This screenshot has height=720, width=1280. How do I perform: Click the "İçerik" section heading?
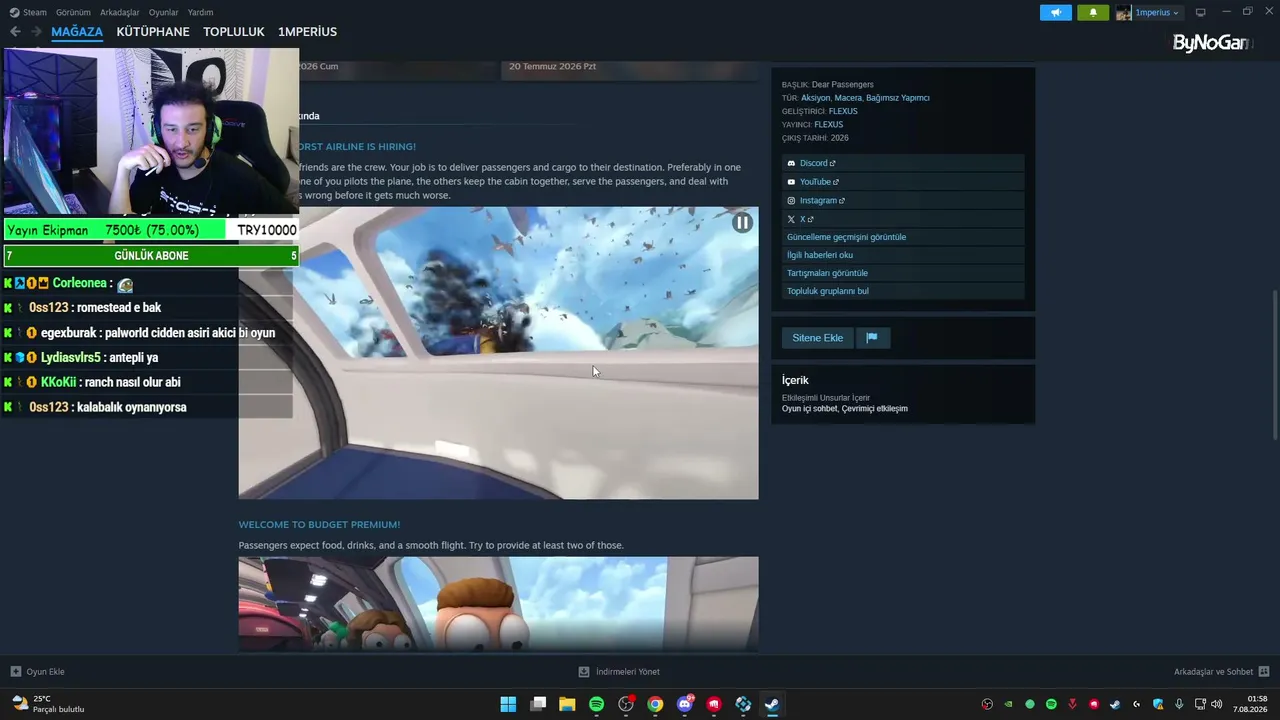[x=795, y=380]
